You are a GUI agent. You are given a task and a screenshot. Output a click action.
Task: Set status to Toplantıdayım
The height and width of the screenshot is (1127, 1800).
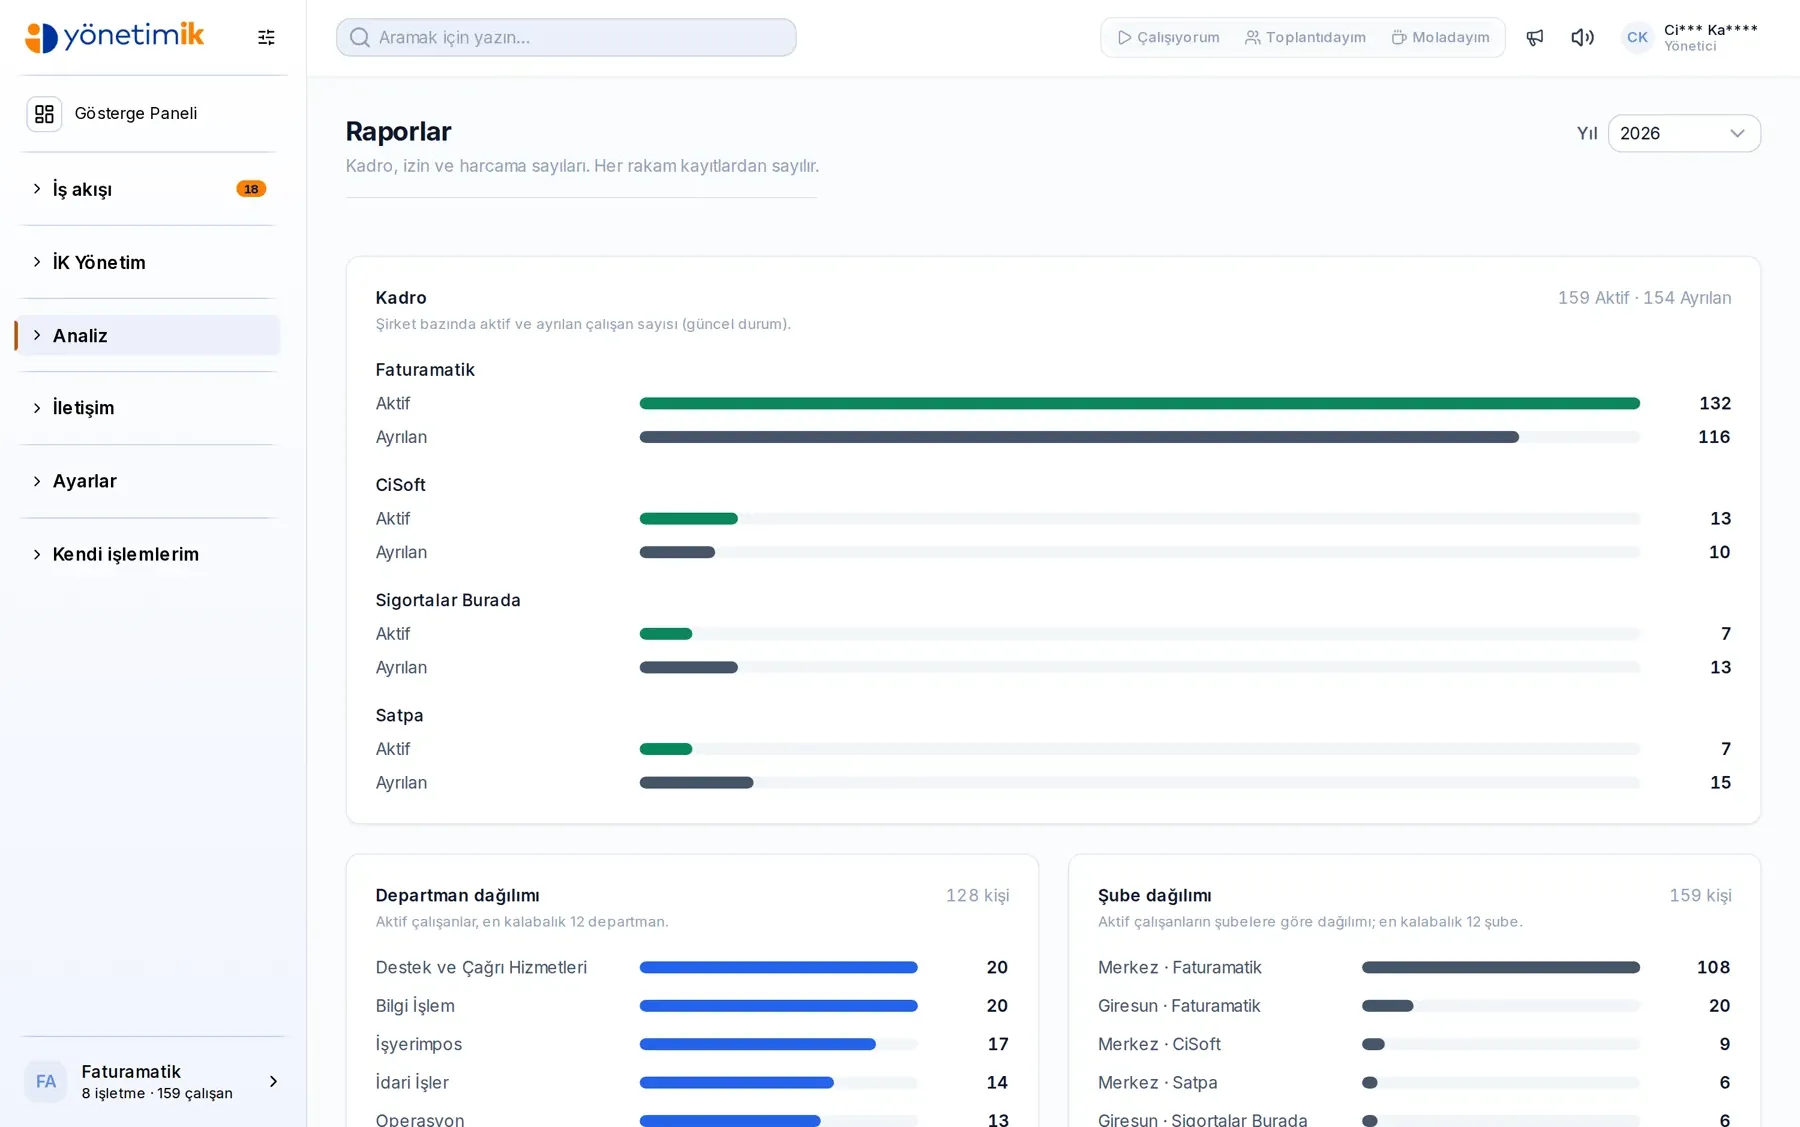1305,37
